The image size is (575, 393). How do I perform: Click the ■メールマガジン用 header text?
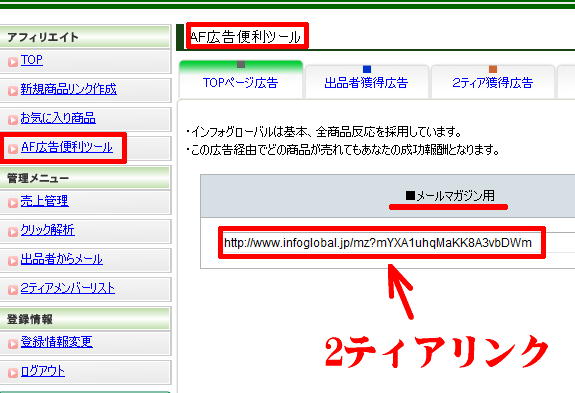pyautogui.click(x=450, y=196)
